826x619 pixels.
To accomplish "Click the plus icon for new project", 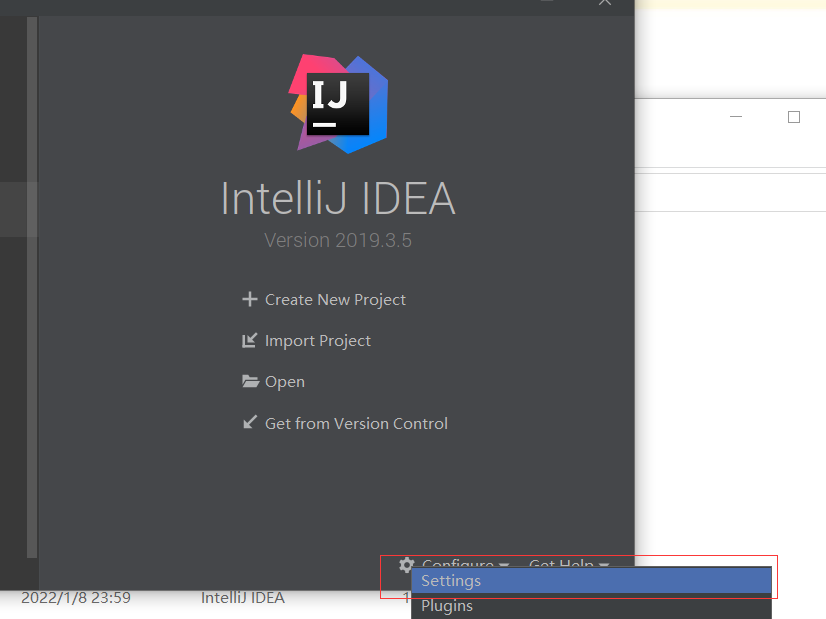I will point(250,299).
